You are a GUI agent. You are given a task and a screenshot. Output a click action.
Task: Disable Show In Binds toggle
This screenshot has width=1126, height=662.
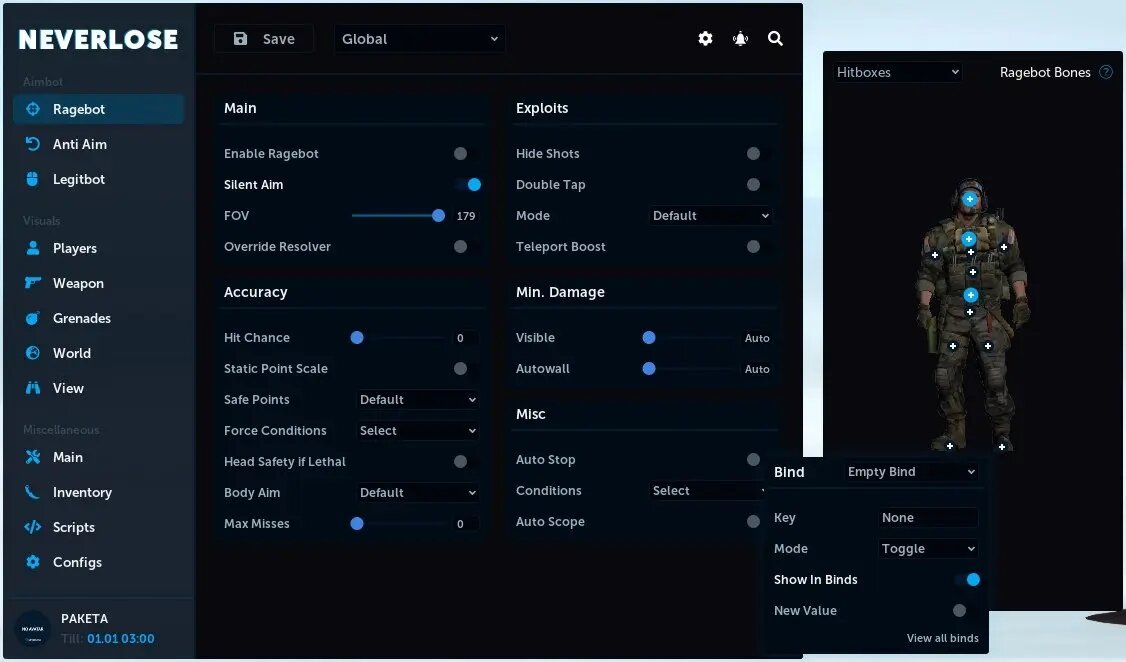pyautogui.click(x=969, y=579)
